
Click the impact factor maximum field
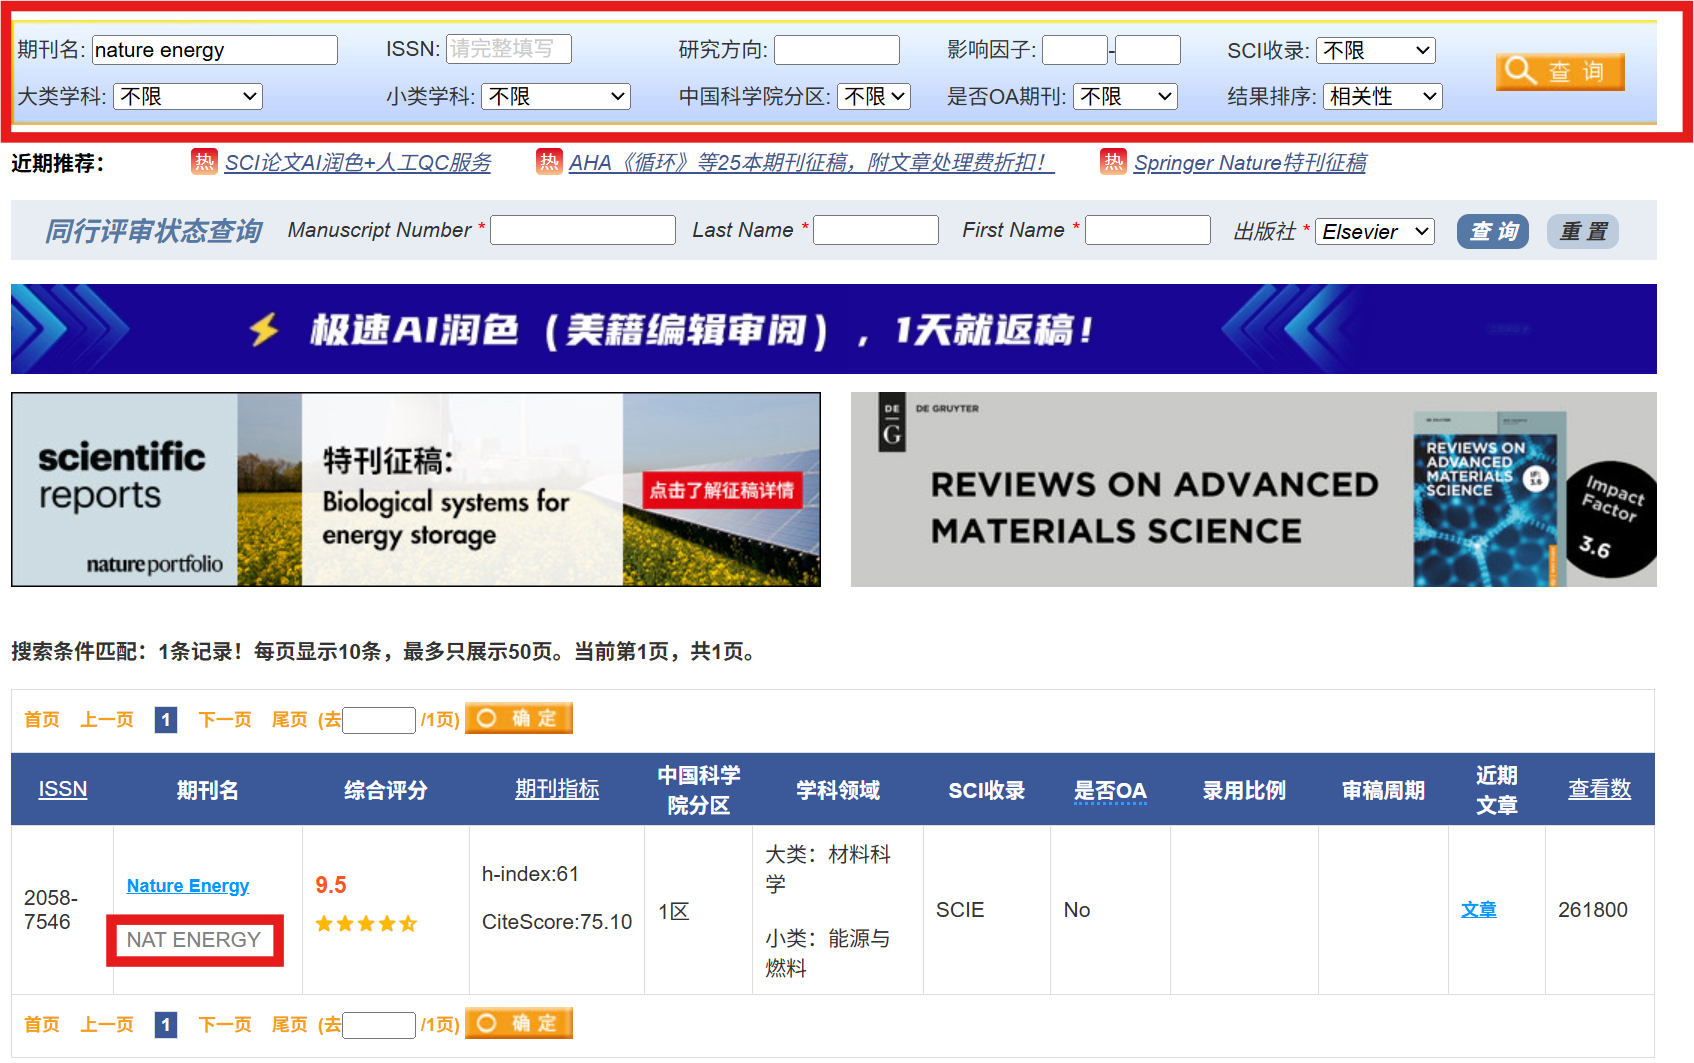[1148, 50]
